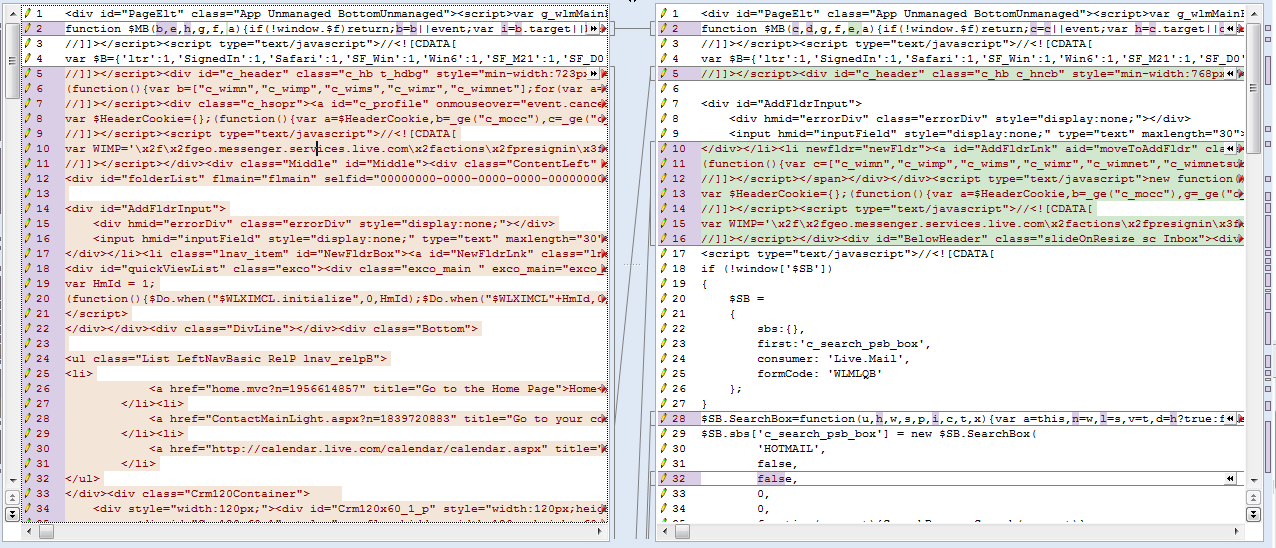Click right line 30 "'HOTMAIL'," text
This screenshot has height=548, width=1276.
[791, 449]
